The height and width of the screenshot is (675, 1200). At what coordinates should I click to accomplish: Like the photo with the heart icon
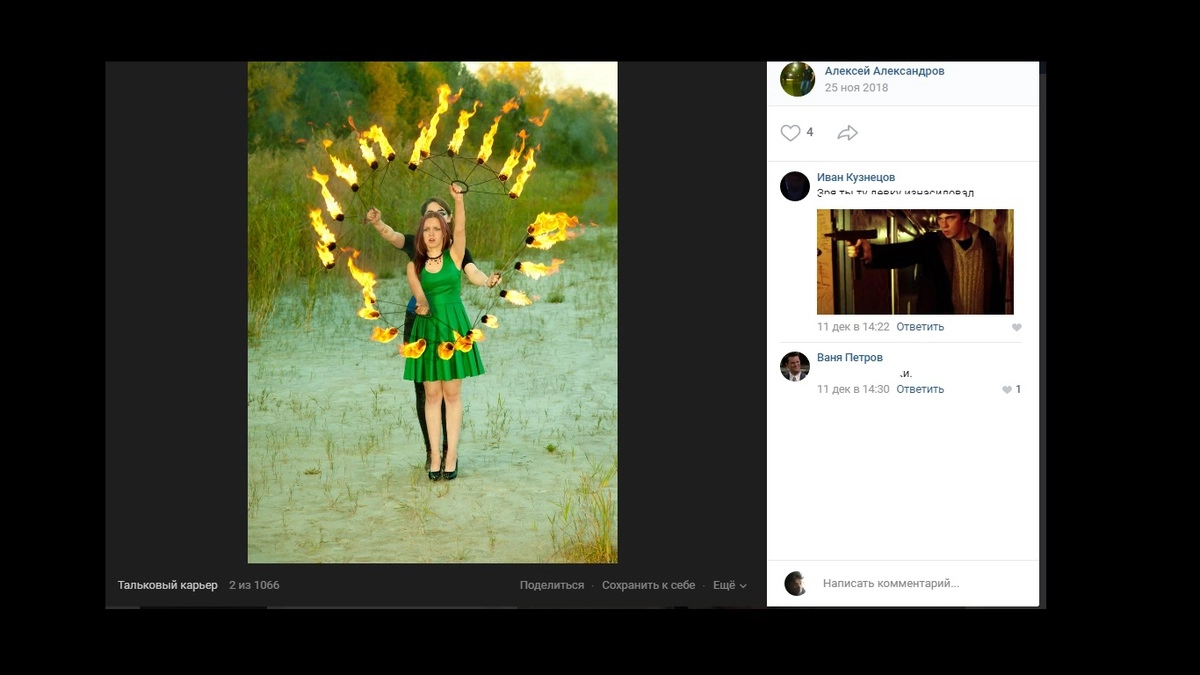[790, 133]
